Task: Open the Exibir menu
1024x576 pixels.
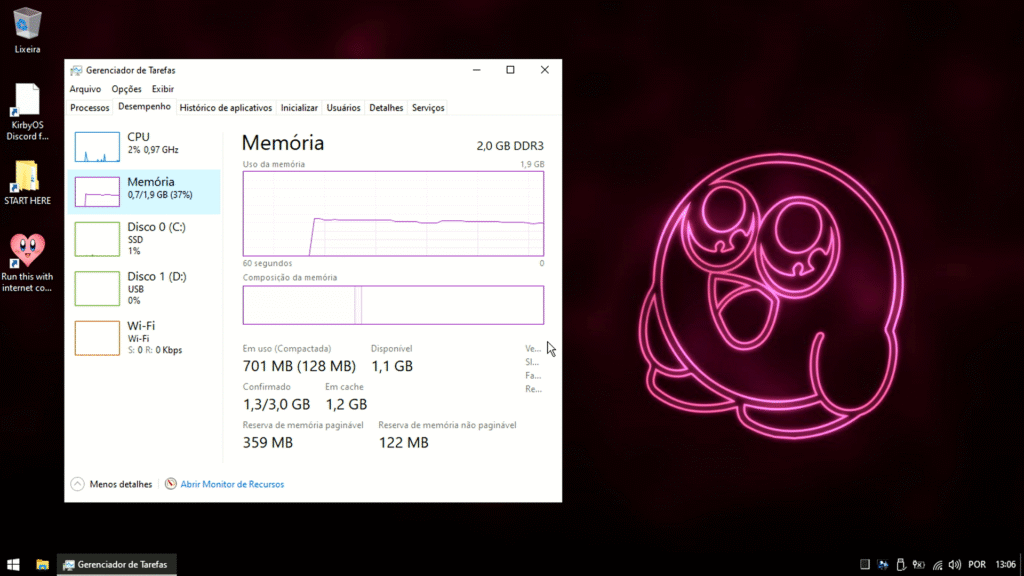Action: click(x=163, y=89)
